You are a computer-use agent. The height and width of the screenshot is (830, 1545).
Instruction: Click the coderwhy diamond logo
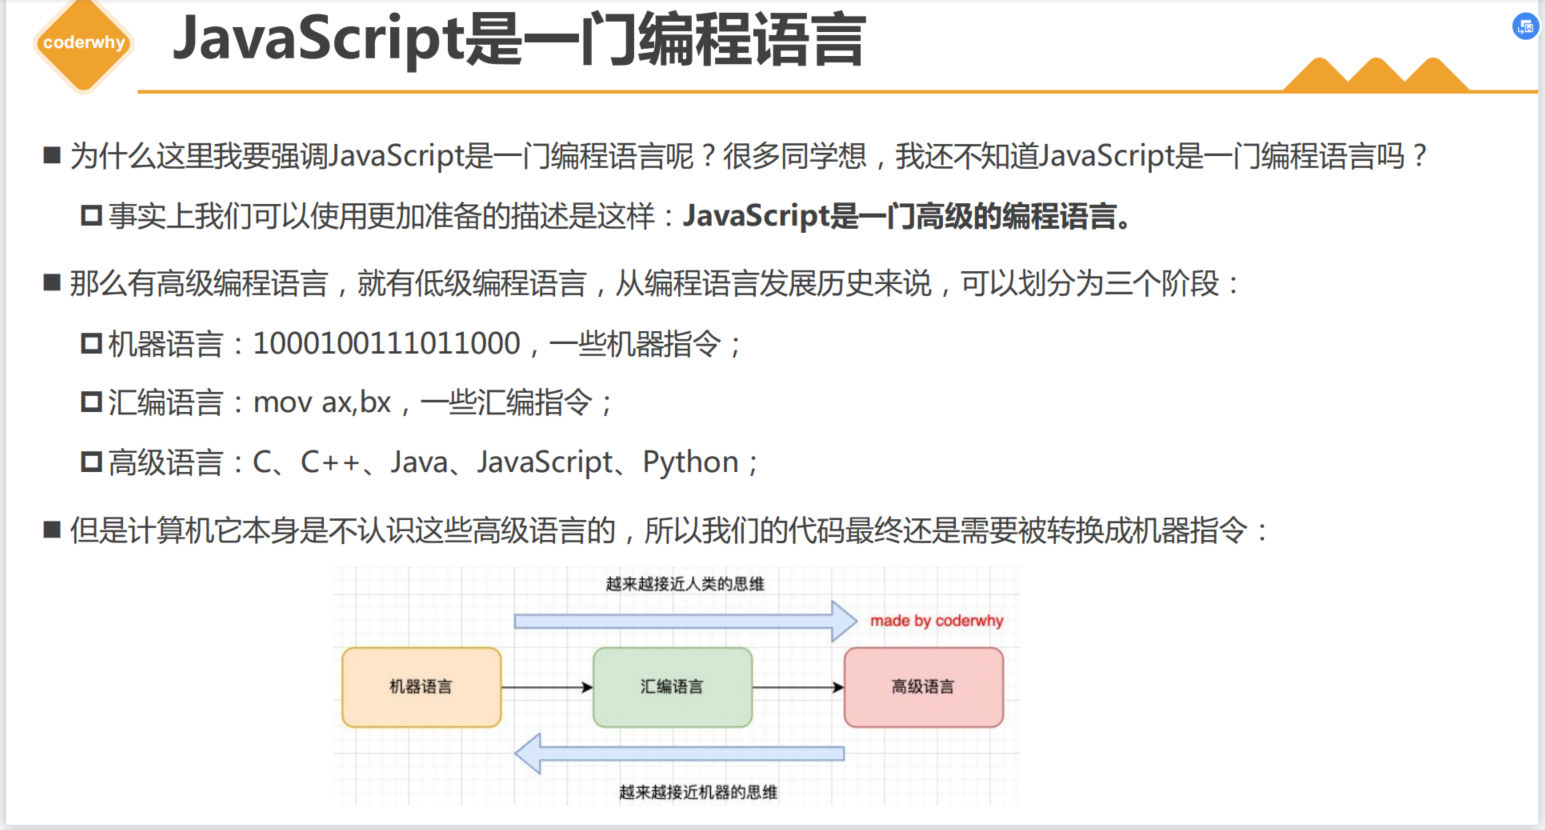pos(84,44)
